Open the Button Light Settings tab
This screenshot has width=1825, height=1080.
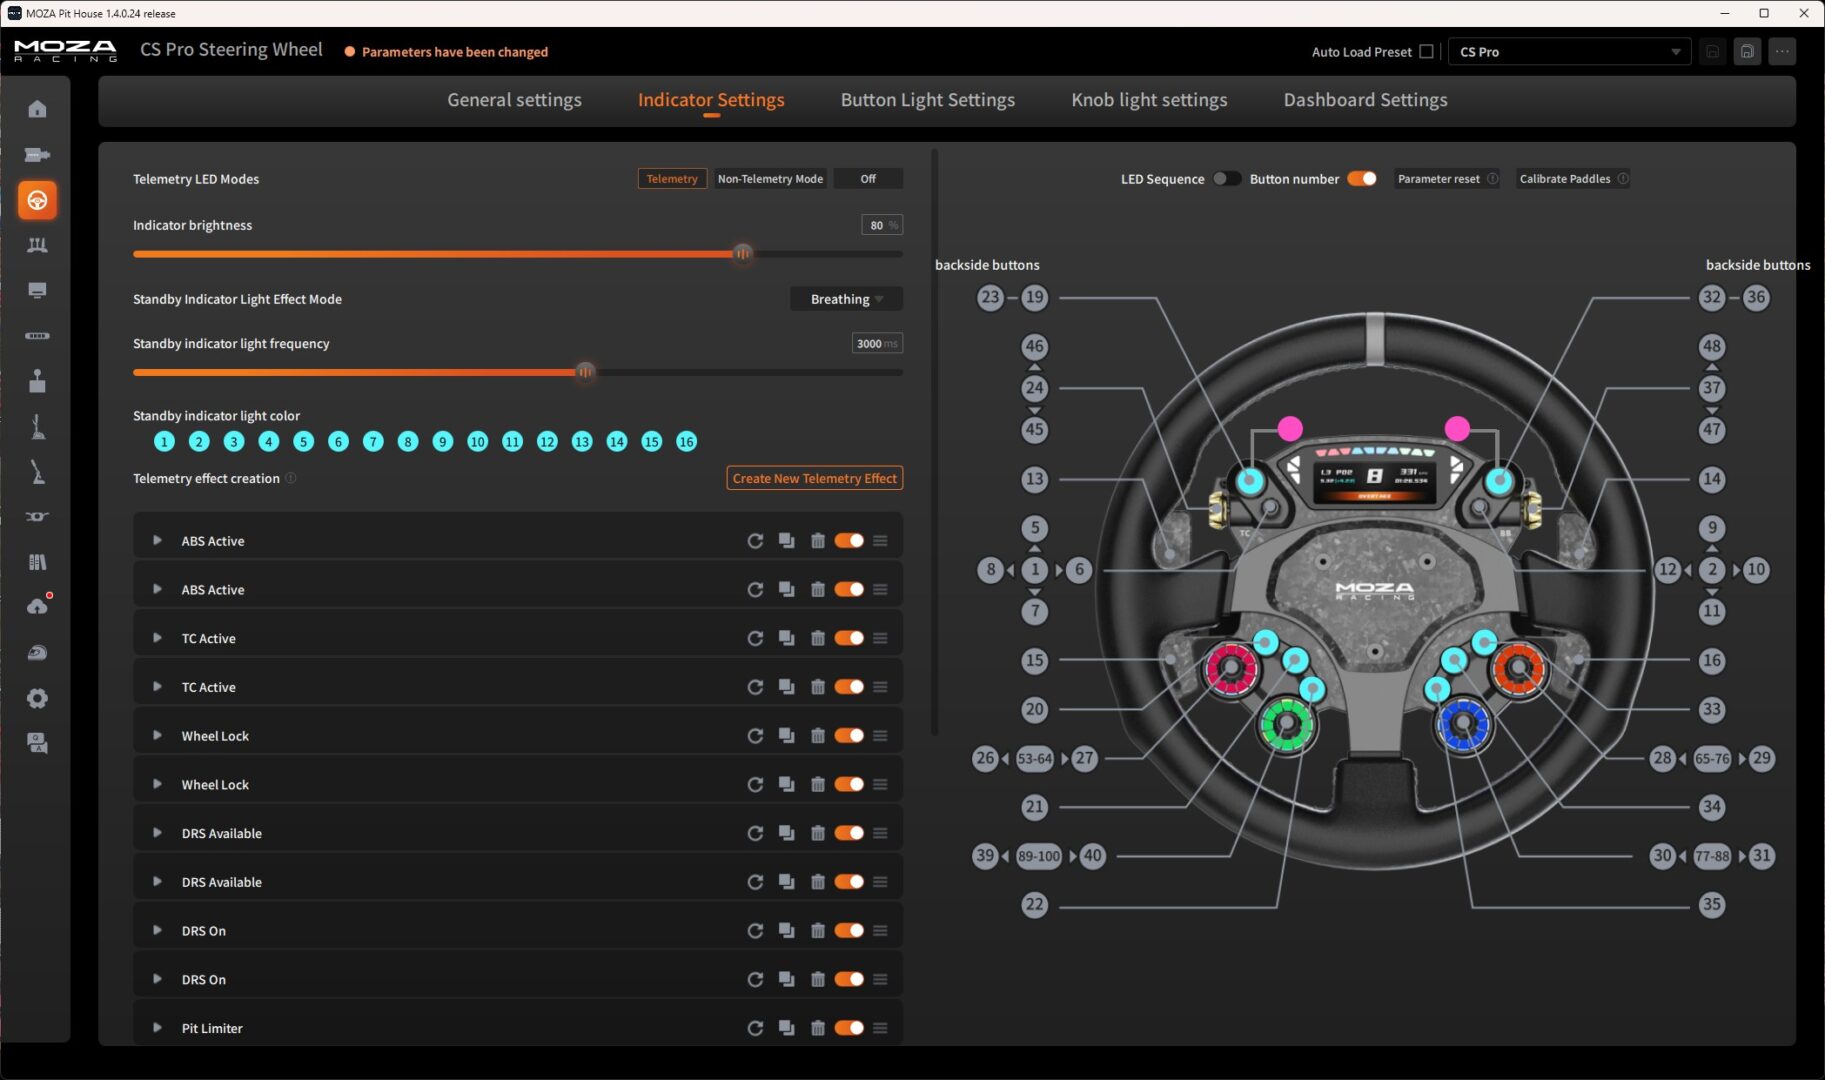928,100
